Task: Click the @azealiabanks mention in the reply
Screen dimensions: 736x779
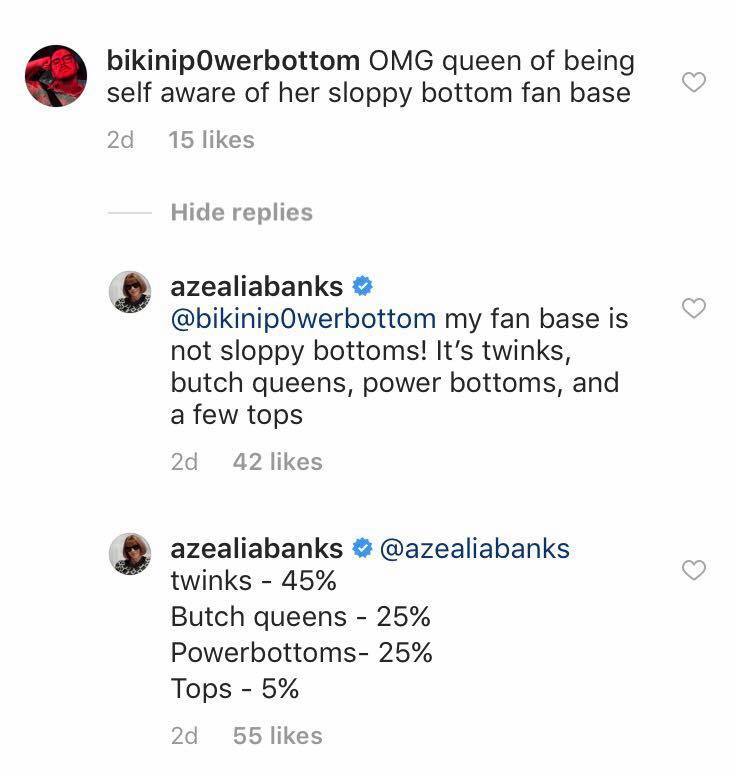Action: click(474, 548)
